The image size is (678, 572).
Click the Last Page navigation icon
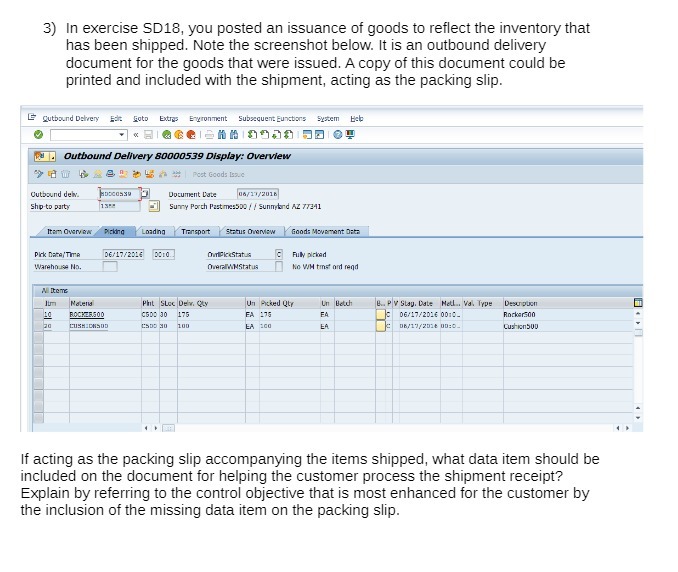pos(289,135)
